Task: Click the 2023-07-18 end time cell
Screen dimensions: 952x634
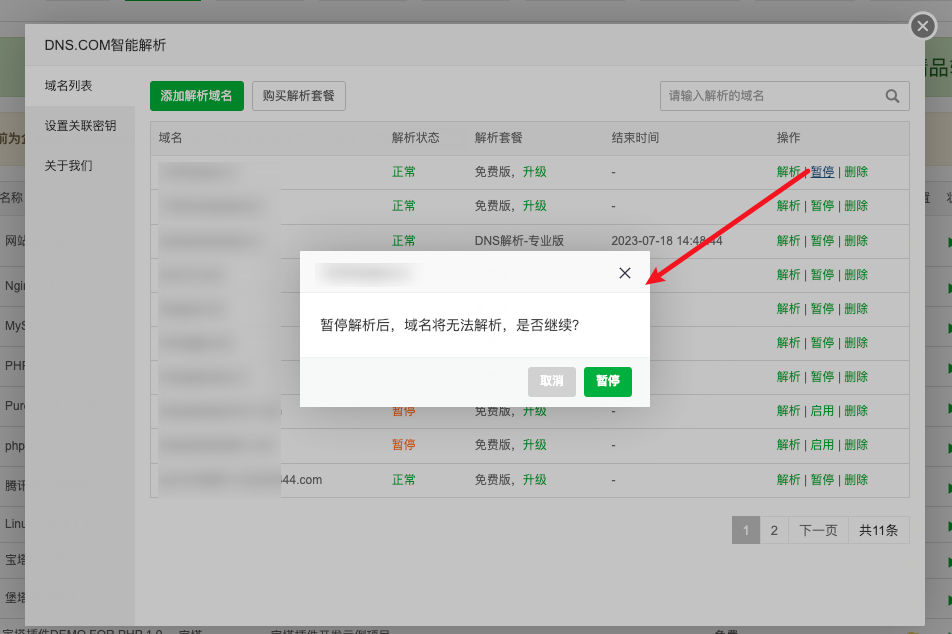Action: pyautogui.click(x=667, y=240)
